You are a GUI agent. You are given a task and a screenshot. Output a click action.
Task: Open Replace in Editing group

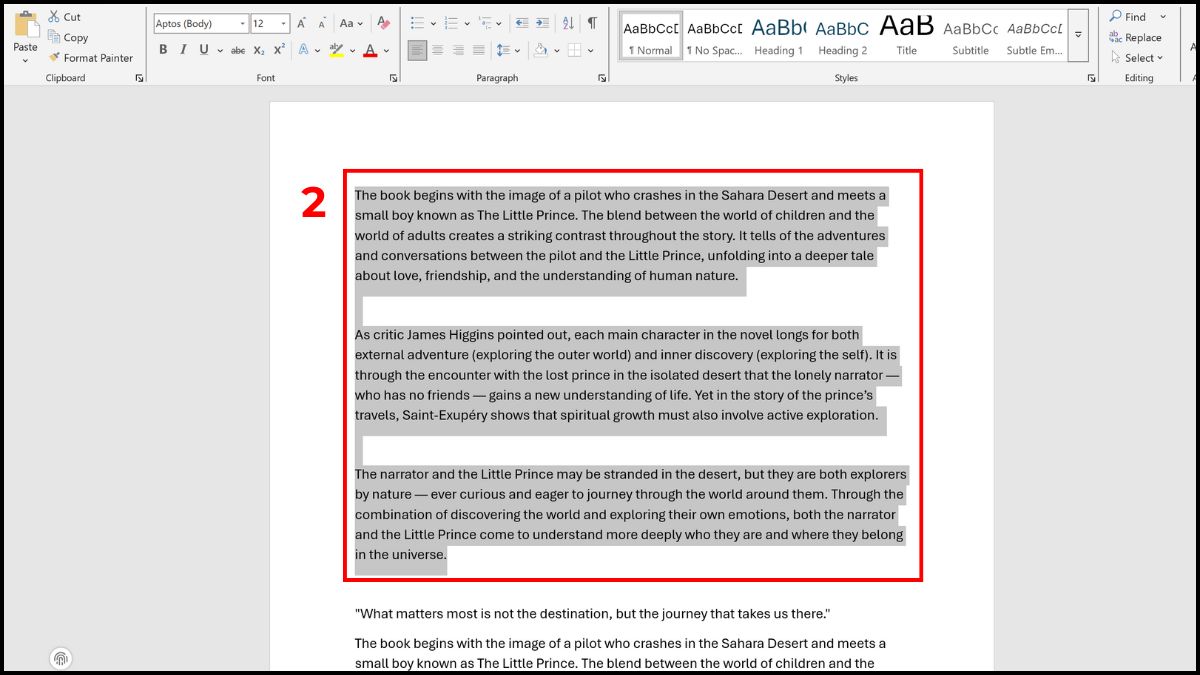pos(1135,37)
